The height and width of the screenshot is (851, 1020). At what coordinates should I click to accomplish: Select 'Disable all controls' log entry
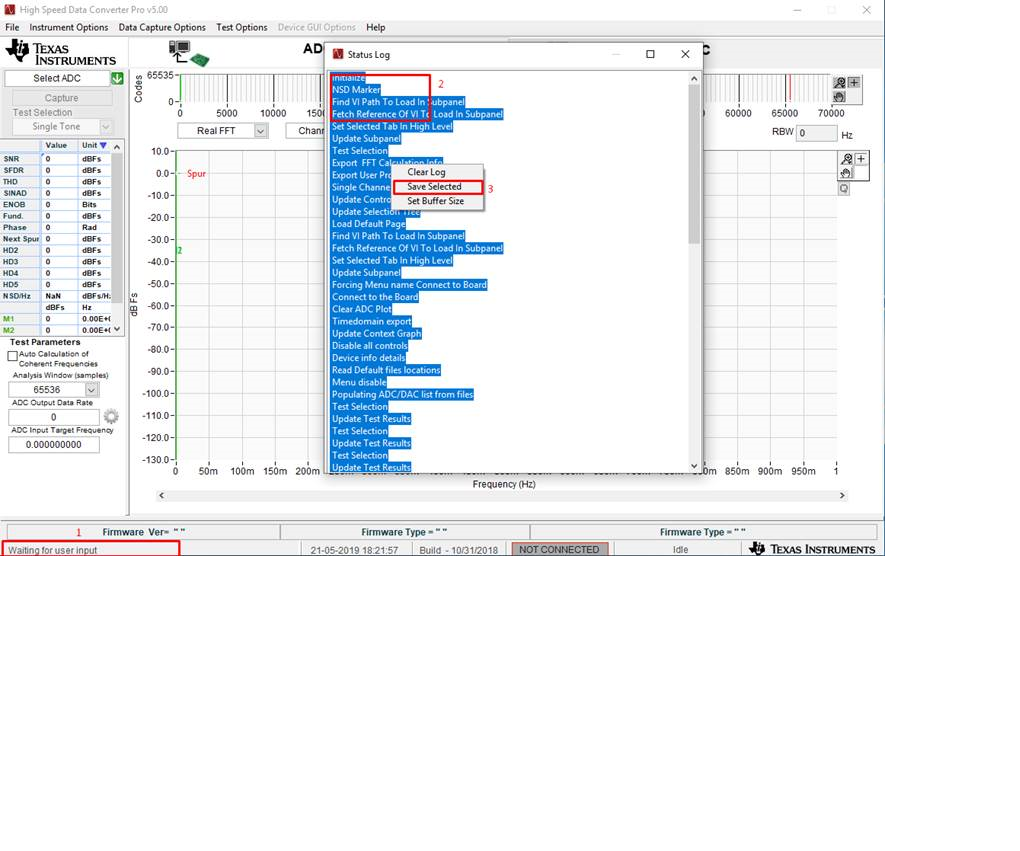pyautogui.click(x=369, y=345)
